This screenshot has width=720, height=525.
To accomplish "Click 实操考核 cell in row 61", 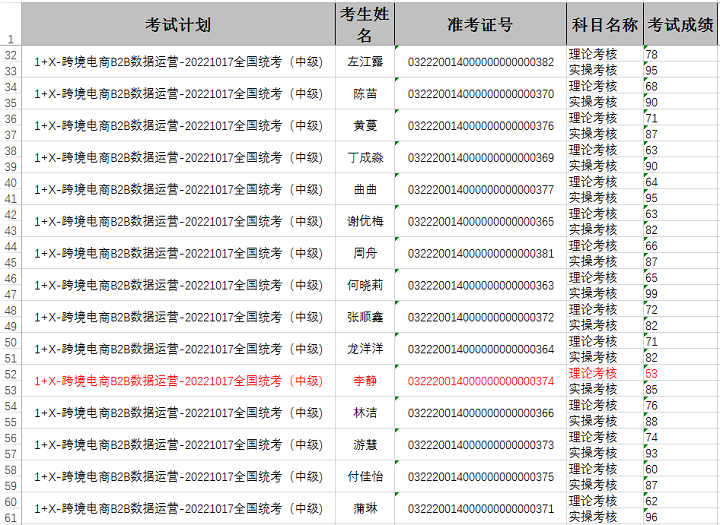I will [x=605, y=516].
